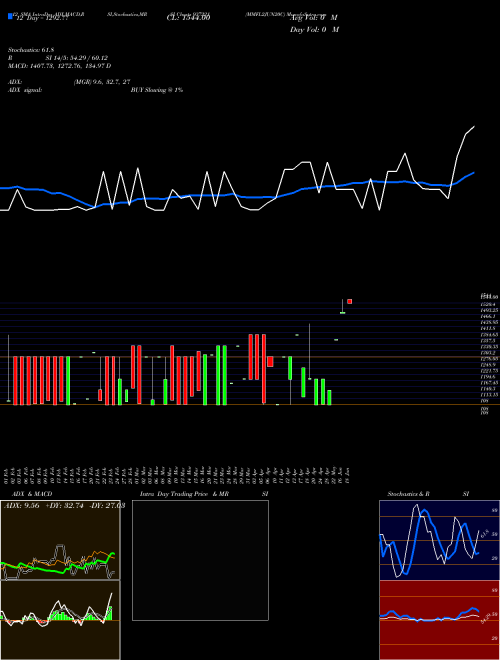
Task: Click the 'SI 14/5: 54.29 / 69.12' value
Action: click(x=77, y=58)
